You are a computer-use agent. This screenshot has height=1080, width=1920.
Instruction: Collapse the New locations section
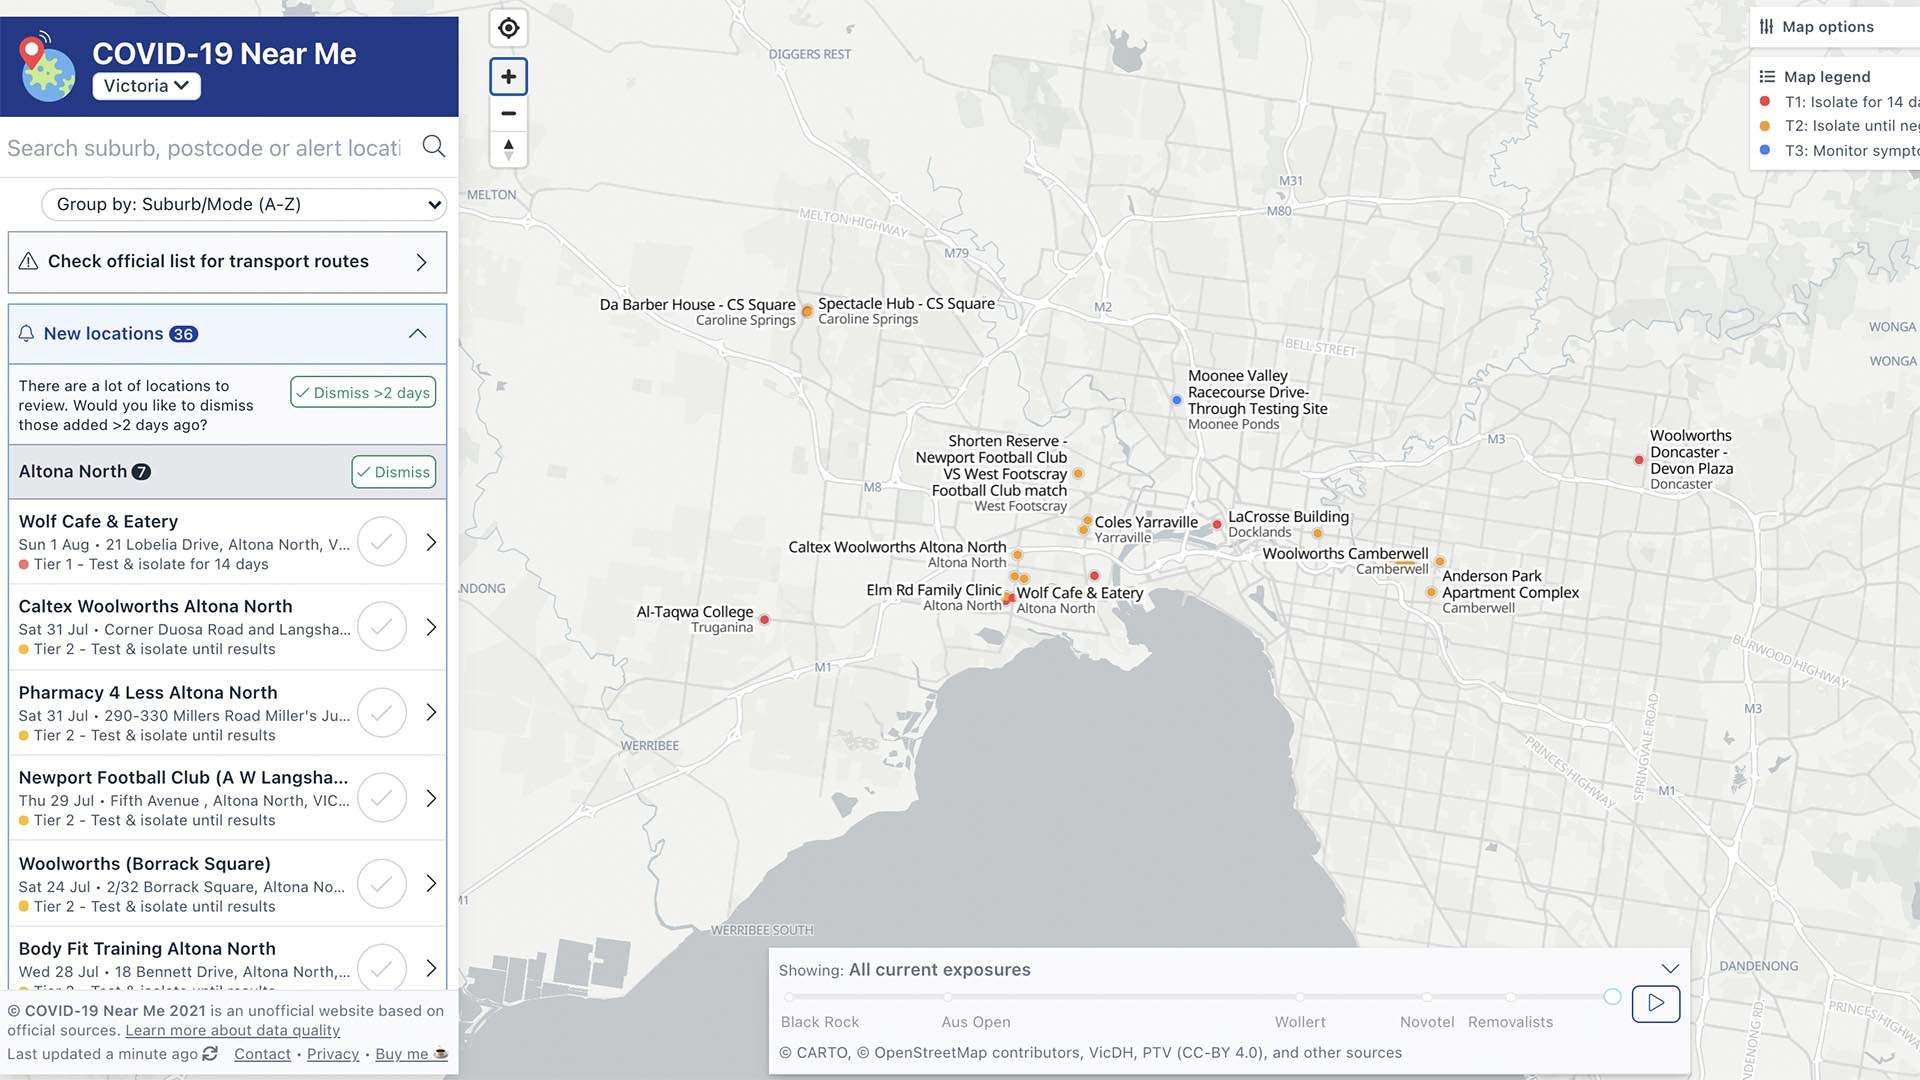[x=418, y=334]
